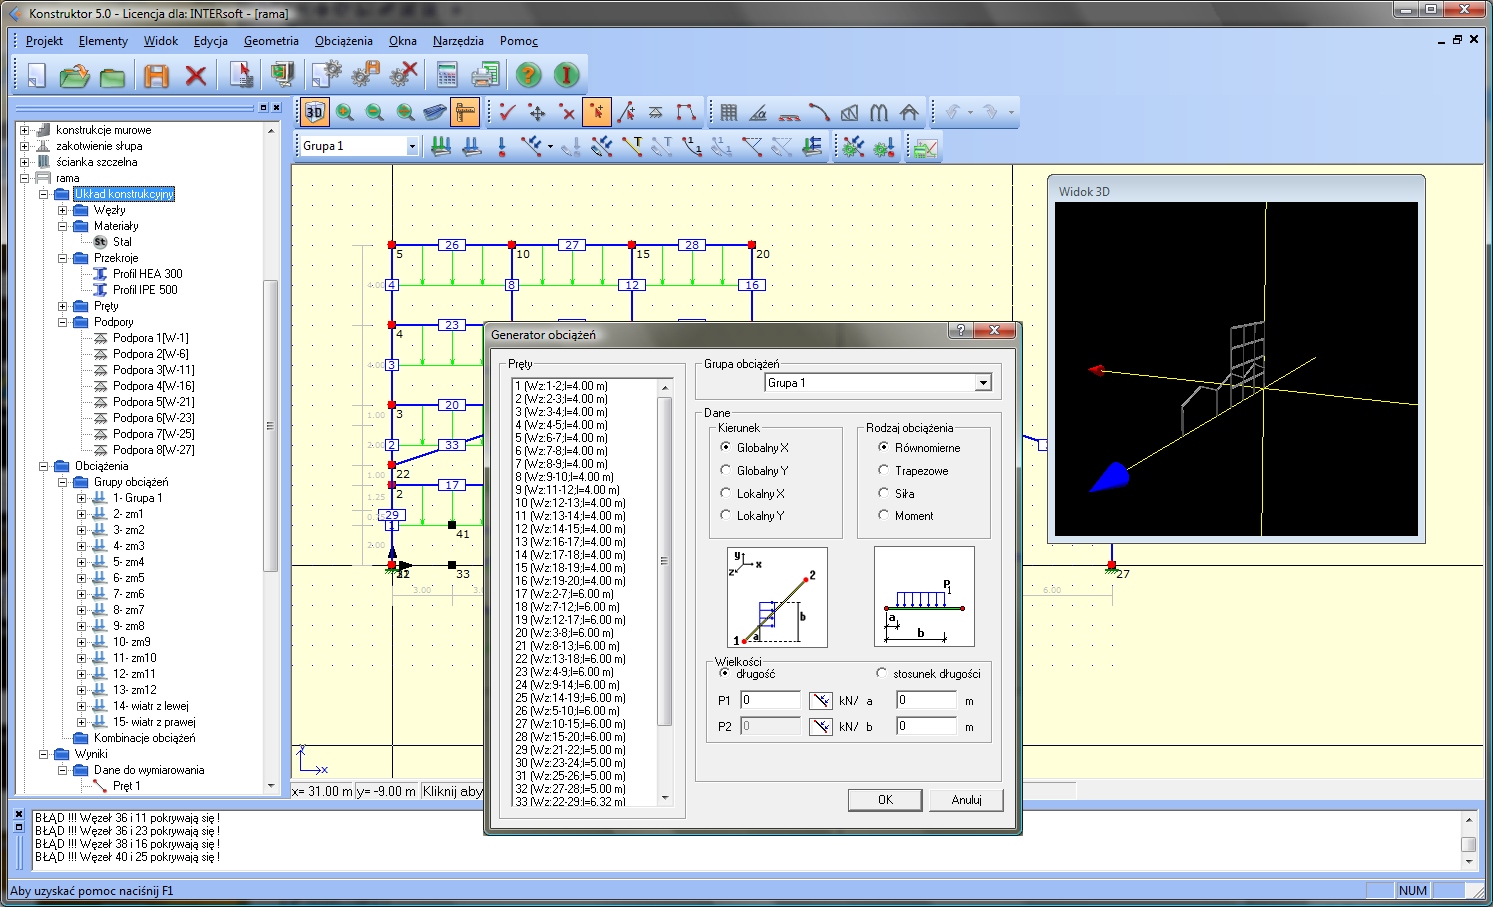This screenshot has width=1493, height=907.
Task: Click the nodal force load icon
Action: tap(501, 147)
